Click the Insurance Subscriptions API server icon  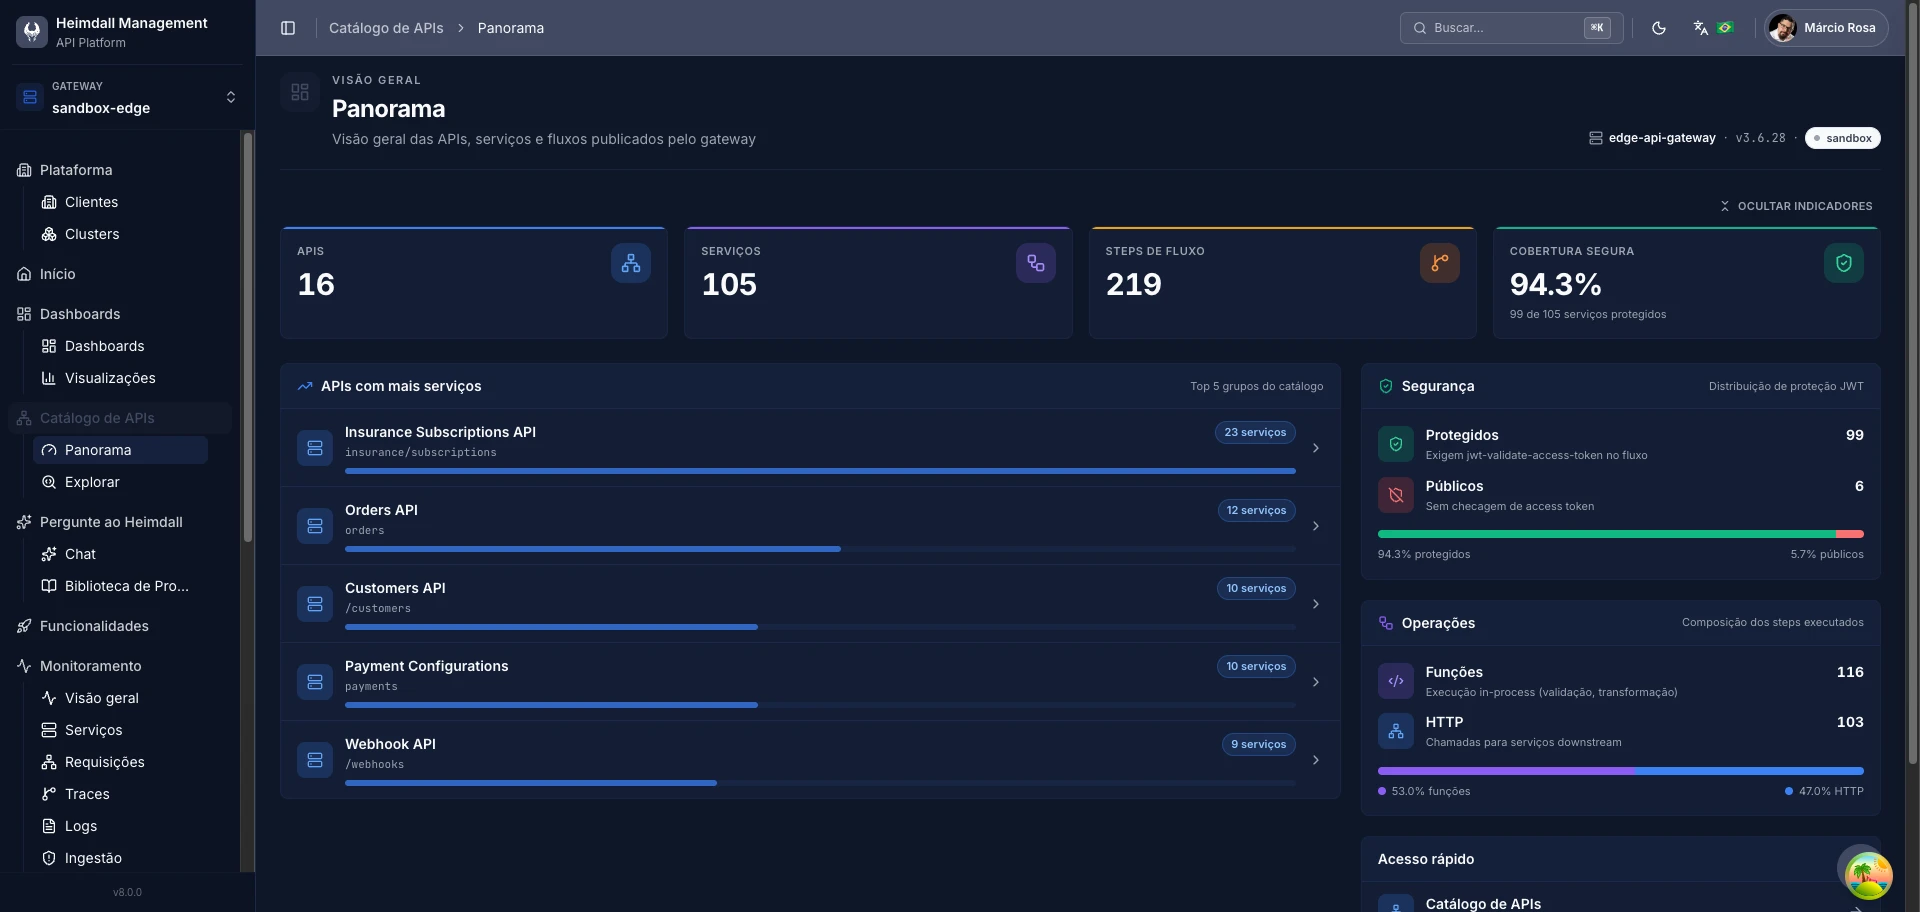(315, 448)
